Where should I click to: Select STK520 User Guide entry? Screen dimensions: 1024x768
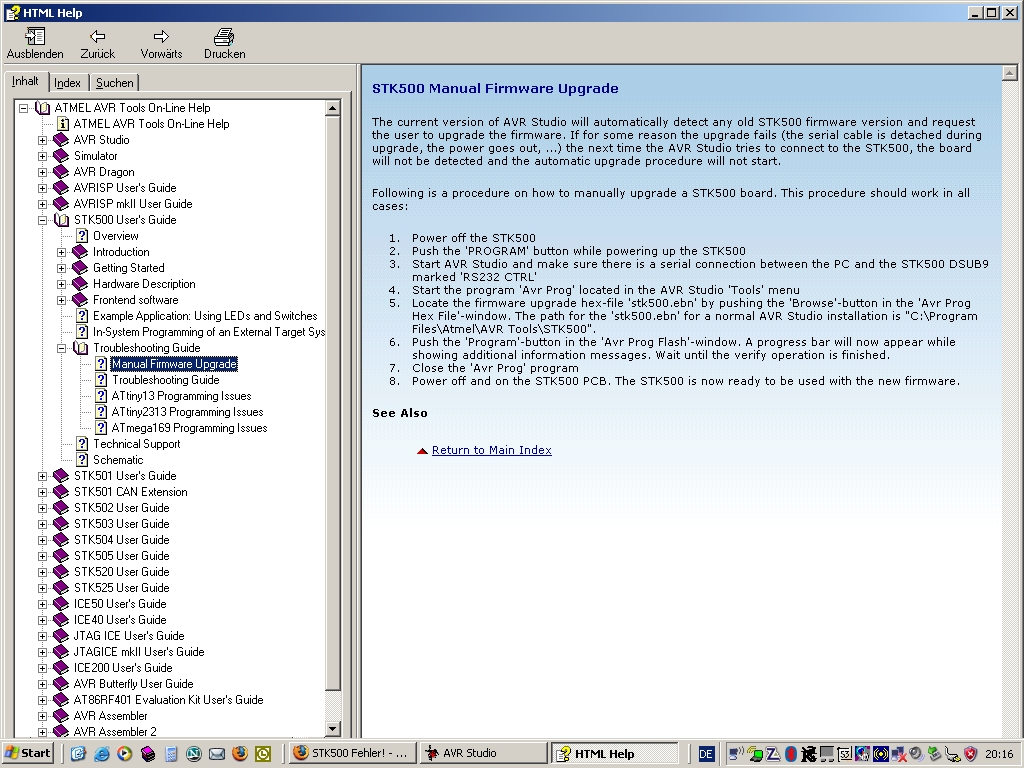pos(121,572)
